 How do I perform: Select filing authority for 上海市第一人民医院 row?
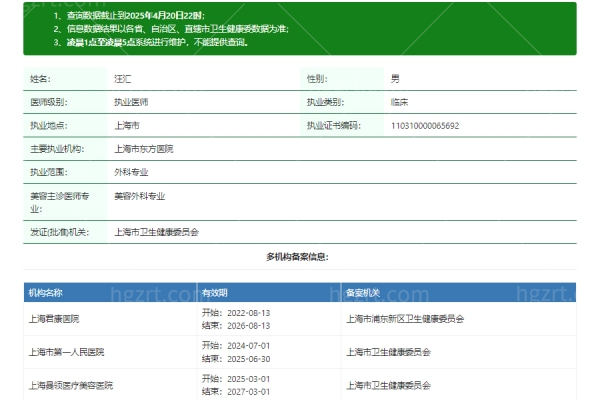tap(388, 352)
